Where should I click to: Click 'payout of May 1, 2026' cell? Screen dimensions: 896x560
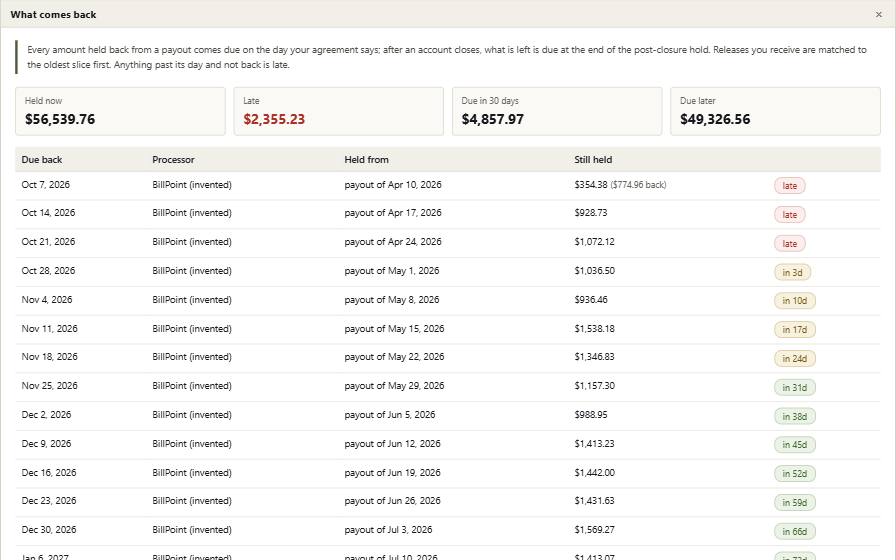coord(391,271)
